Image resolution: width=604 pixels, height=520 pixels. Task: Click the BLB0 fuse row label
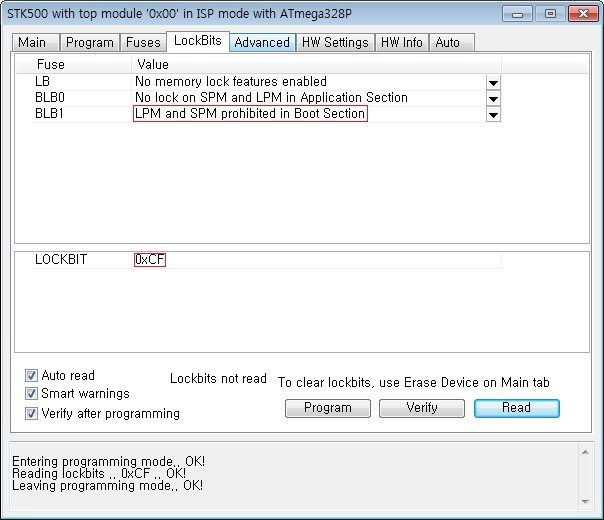50,97
